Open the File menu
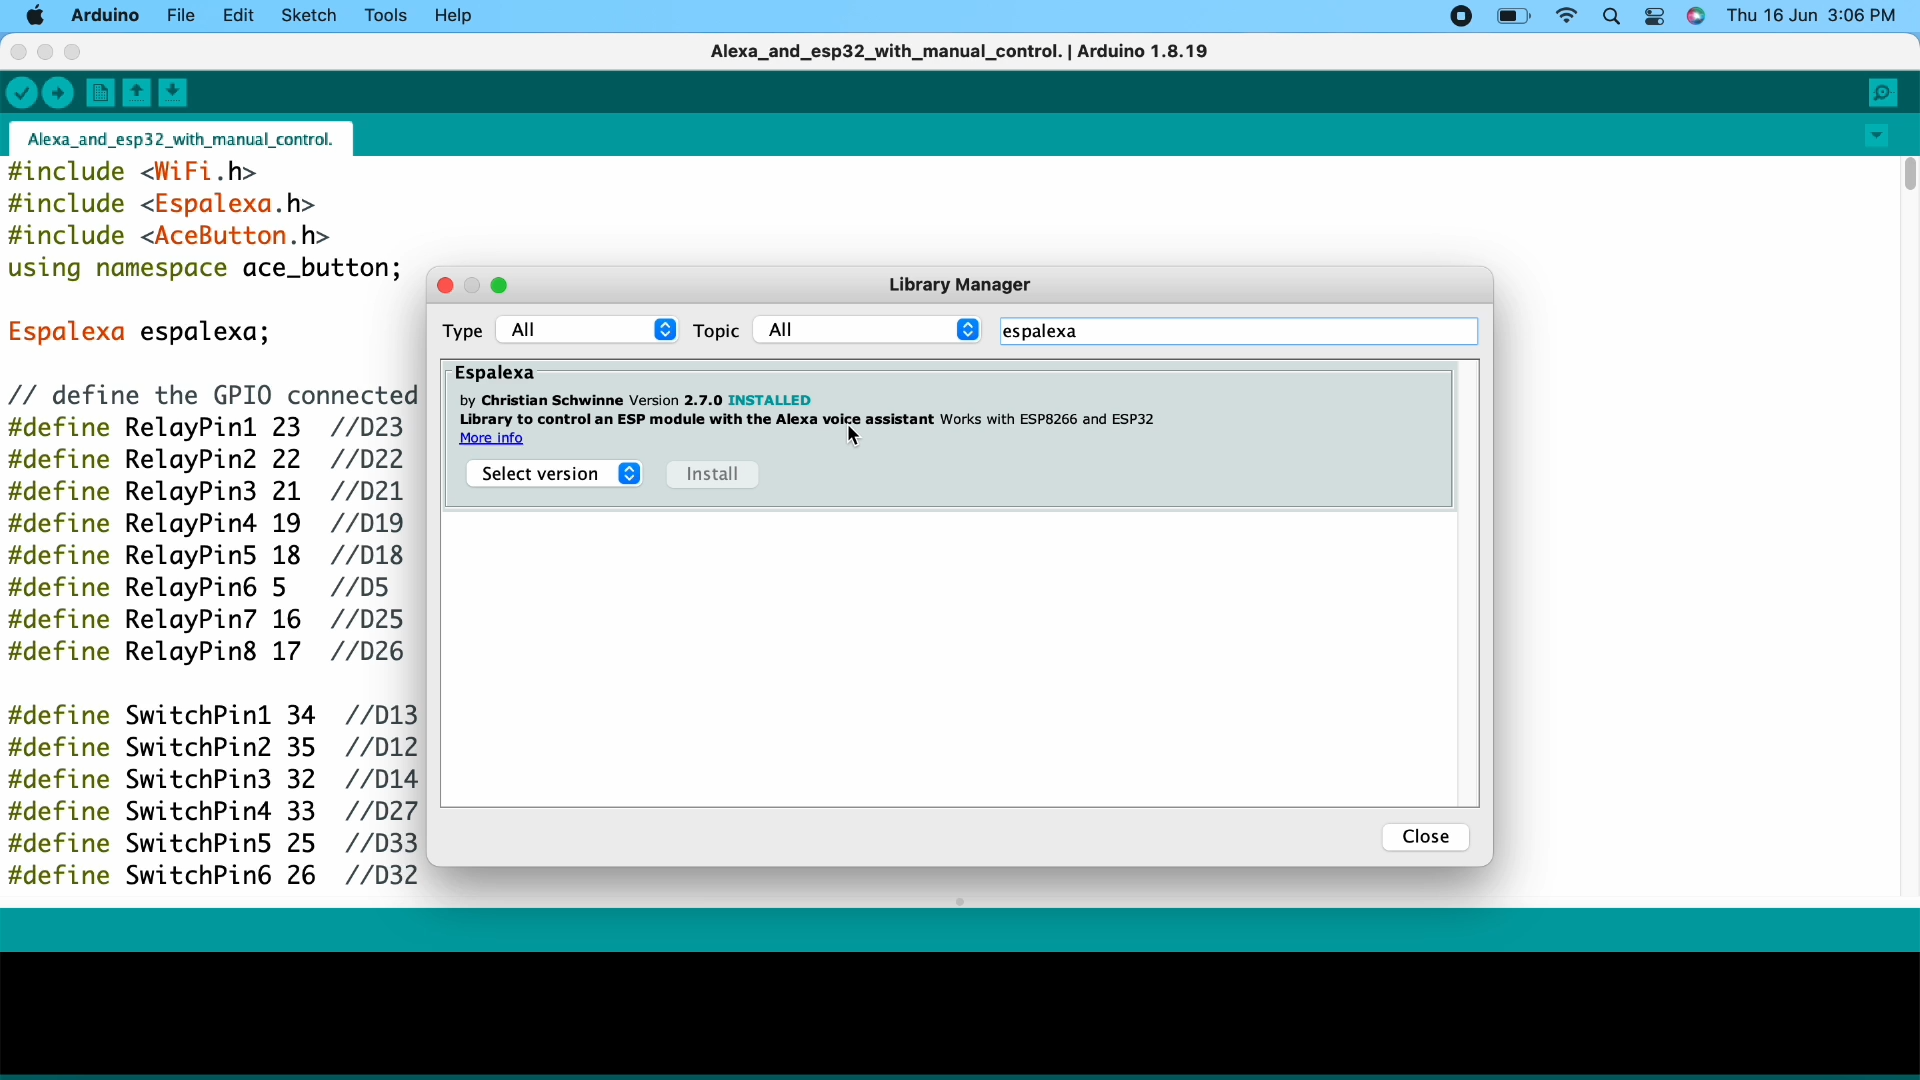 point(181,16)
